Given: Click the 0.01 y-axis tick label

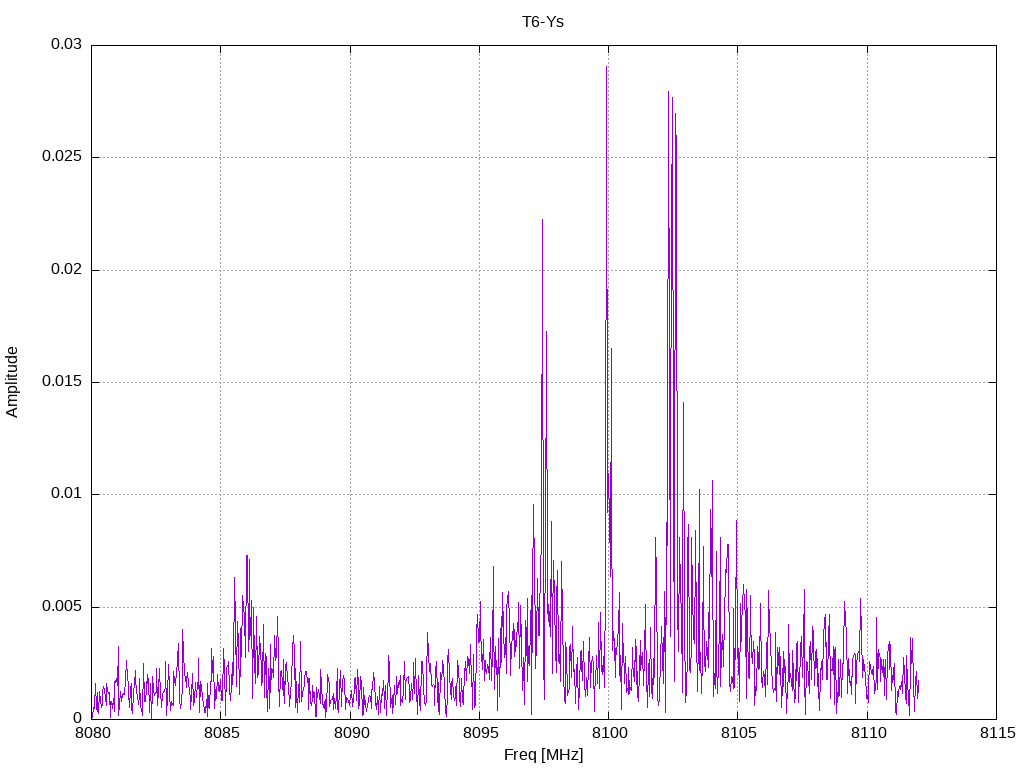Looking at the screenshot, I should [66, 494].
